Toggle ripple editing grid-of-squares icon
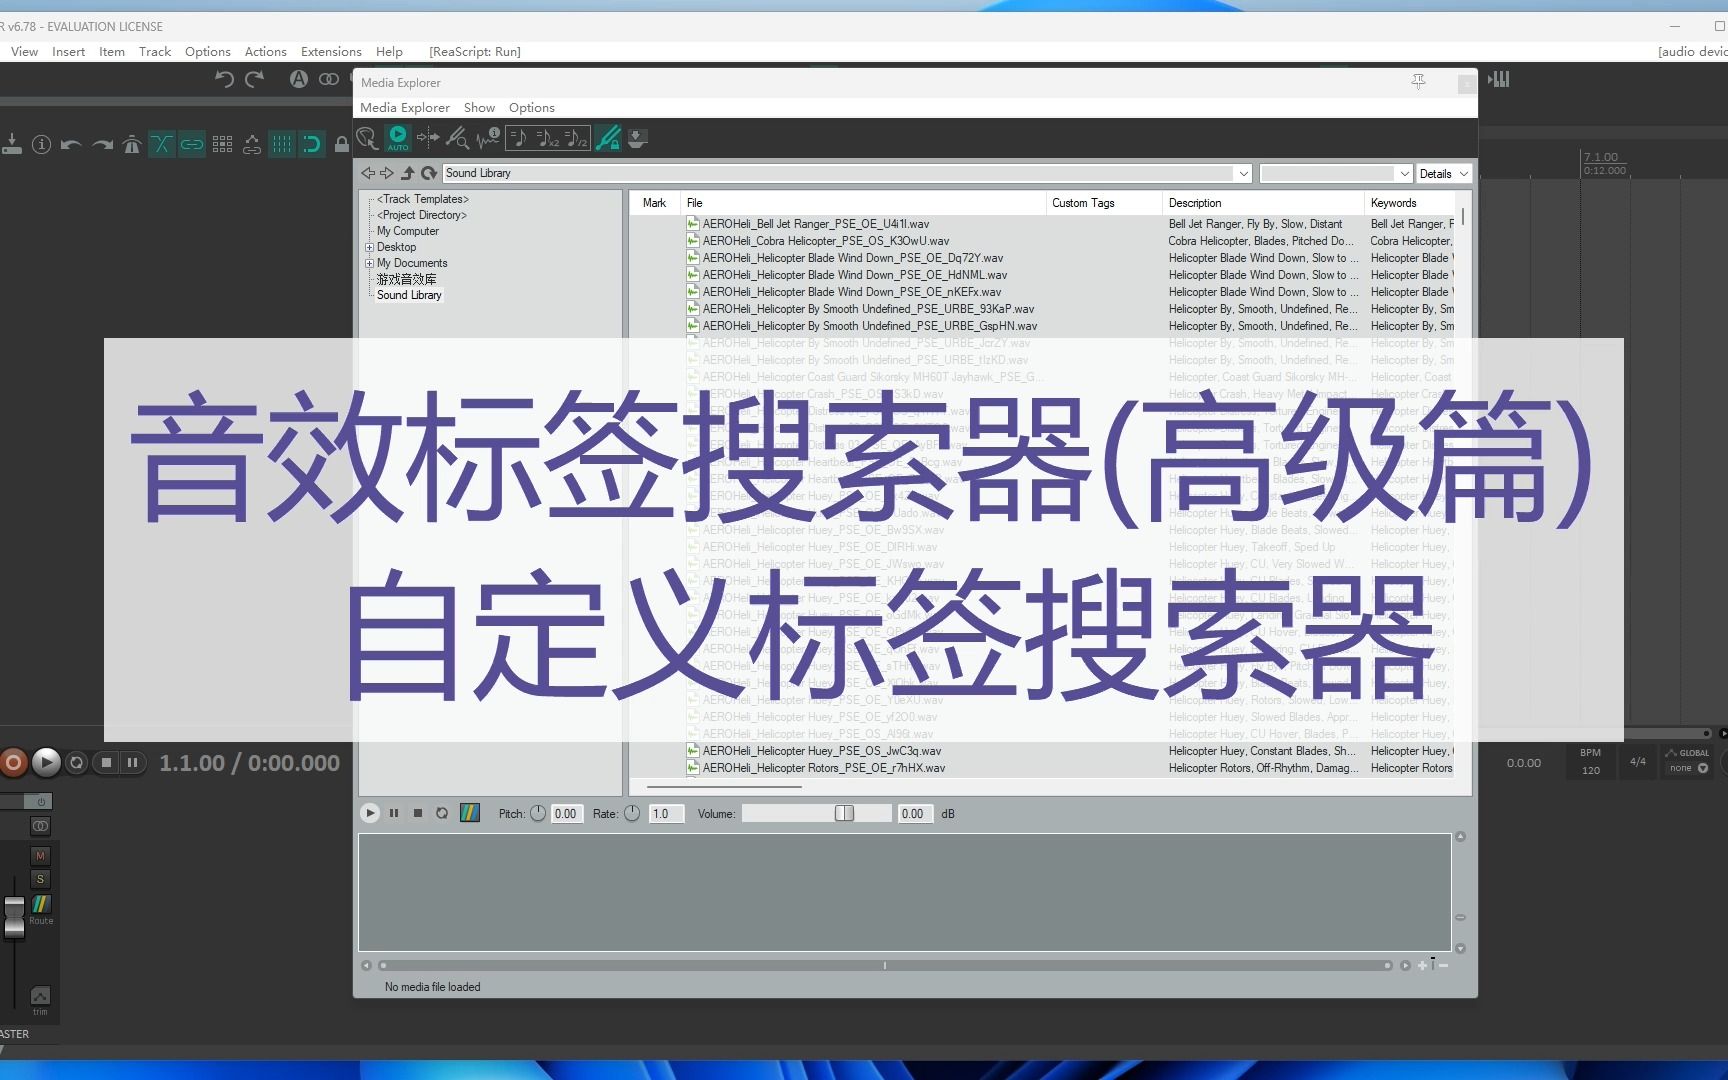Viewport: 1728px width, 1080px height. click(222, 144)
